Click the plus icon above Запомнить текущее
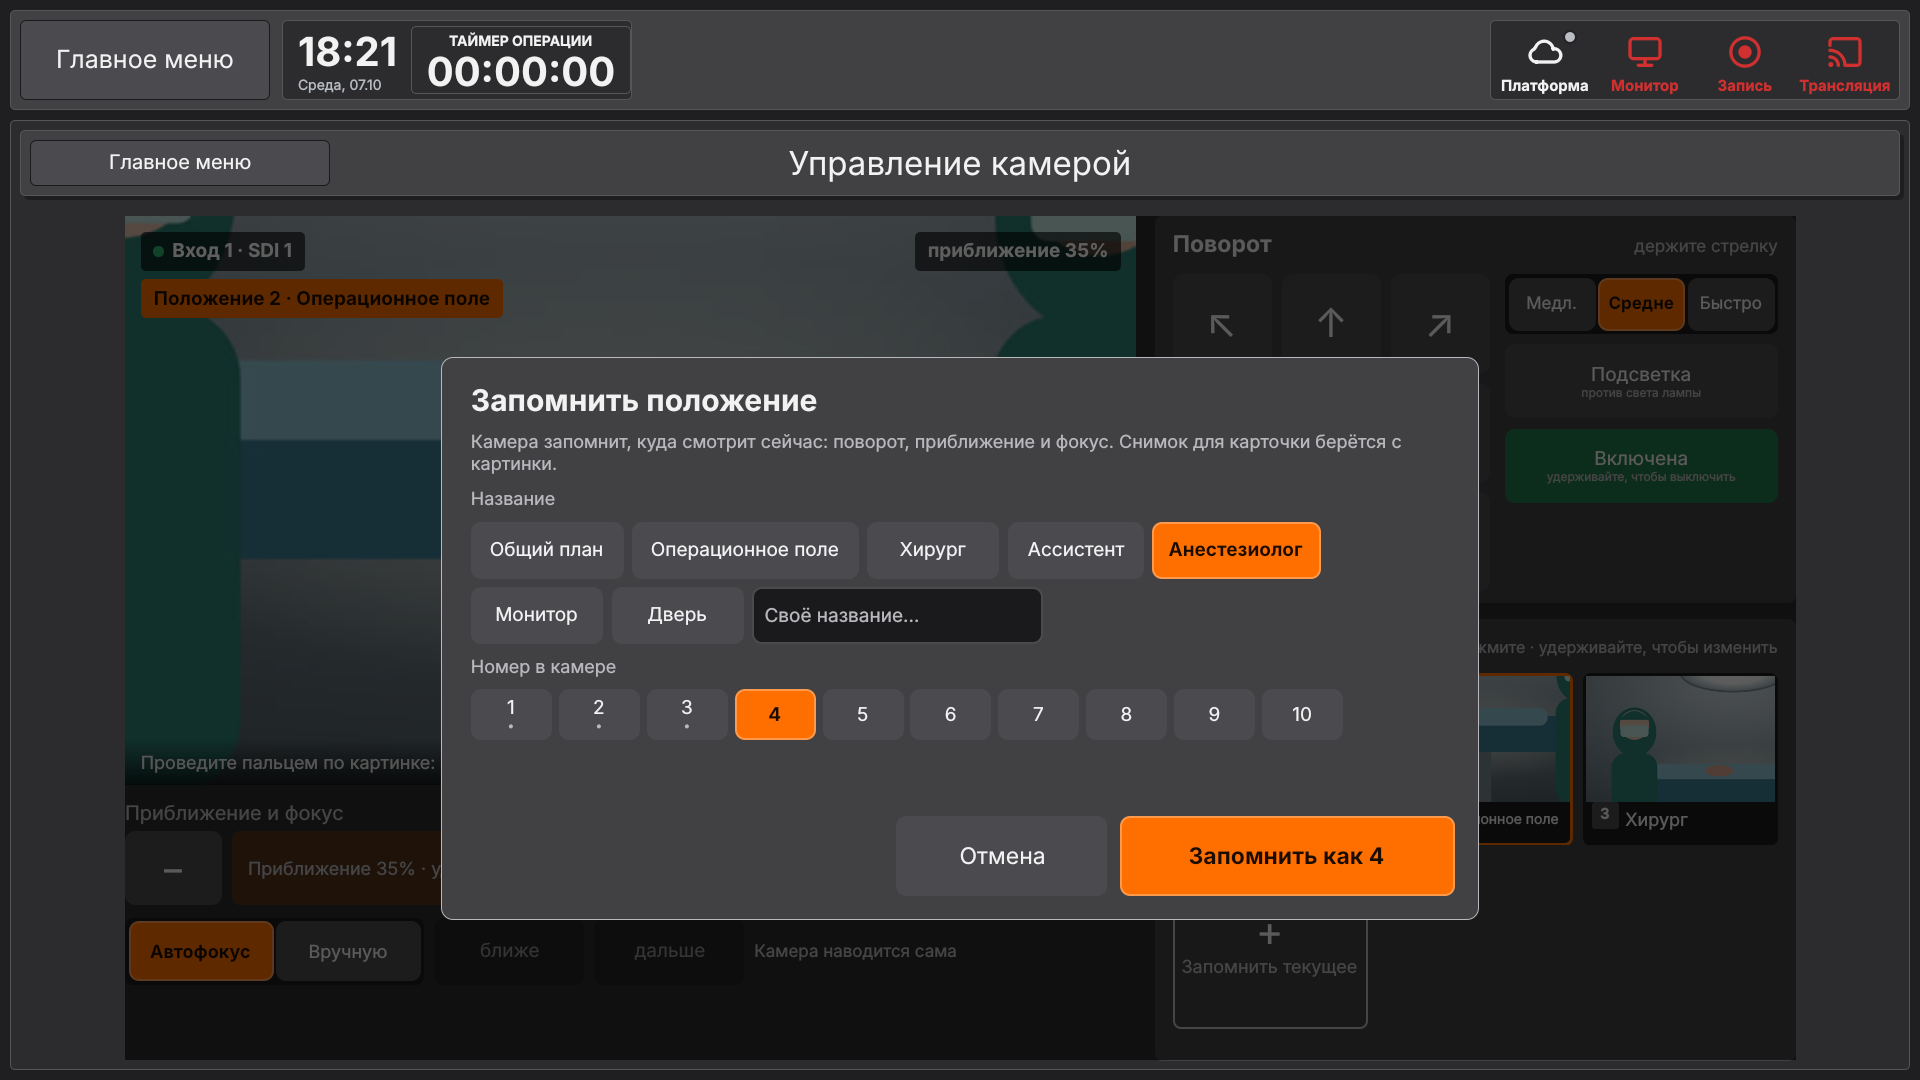This screenshot has width=1920, height=1080. click(1269, 934)
